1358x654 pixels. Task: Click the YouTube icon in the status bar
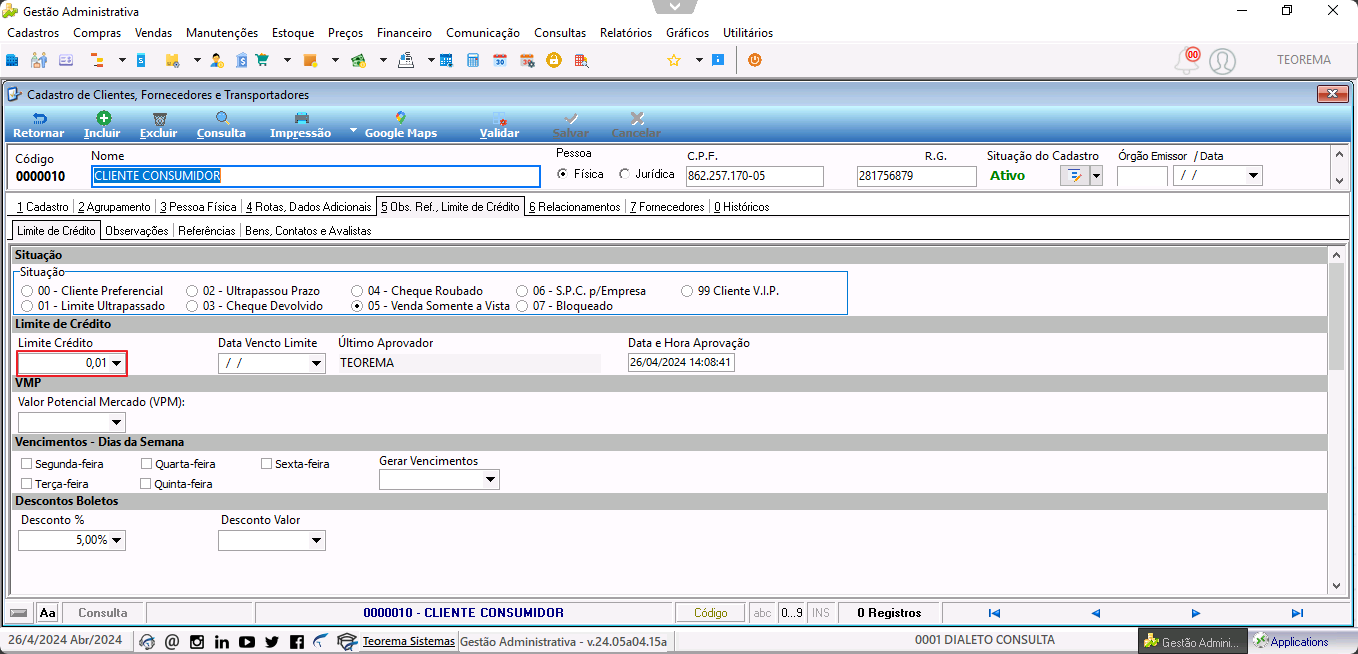point(246,641)
